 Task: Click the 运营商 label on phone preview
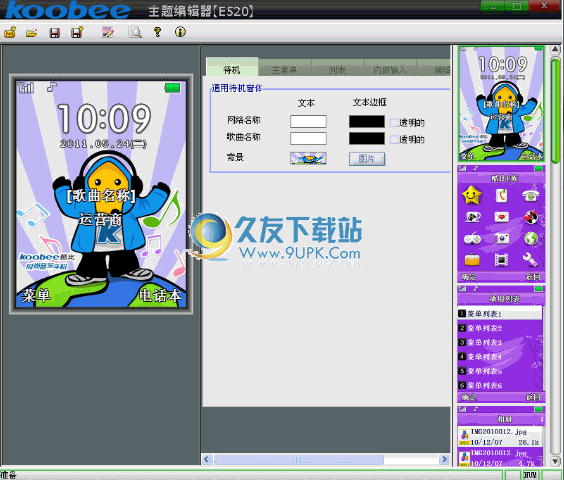point(101,219)
